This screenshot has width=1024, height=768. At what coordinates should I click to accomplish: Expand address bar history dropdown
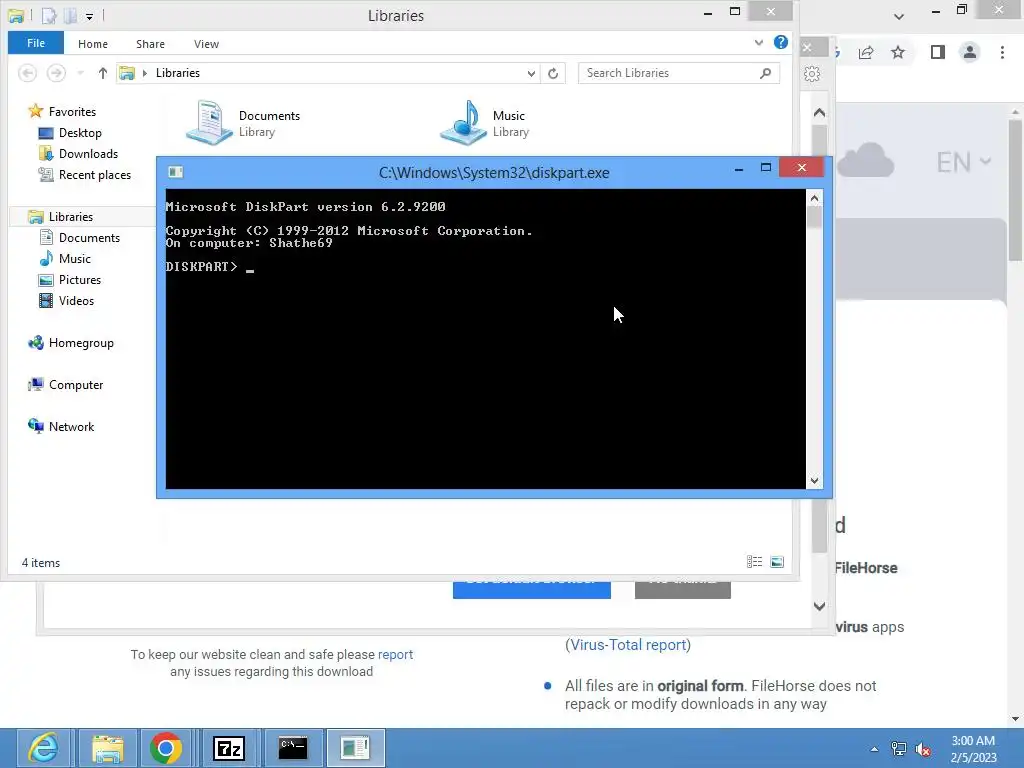(x=531, y=74)
